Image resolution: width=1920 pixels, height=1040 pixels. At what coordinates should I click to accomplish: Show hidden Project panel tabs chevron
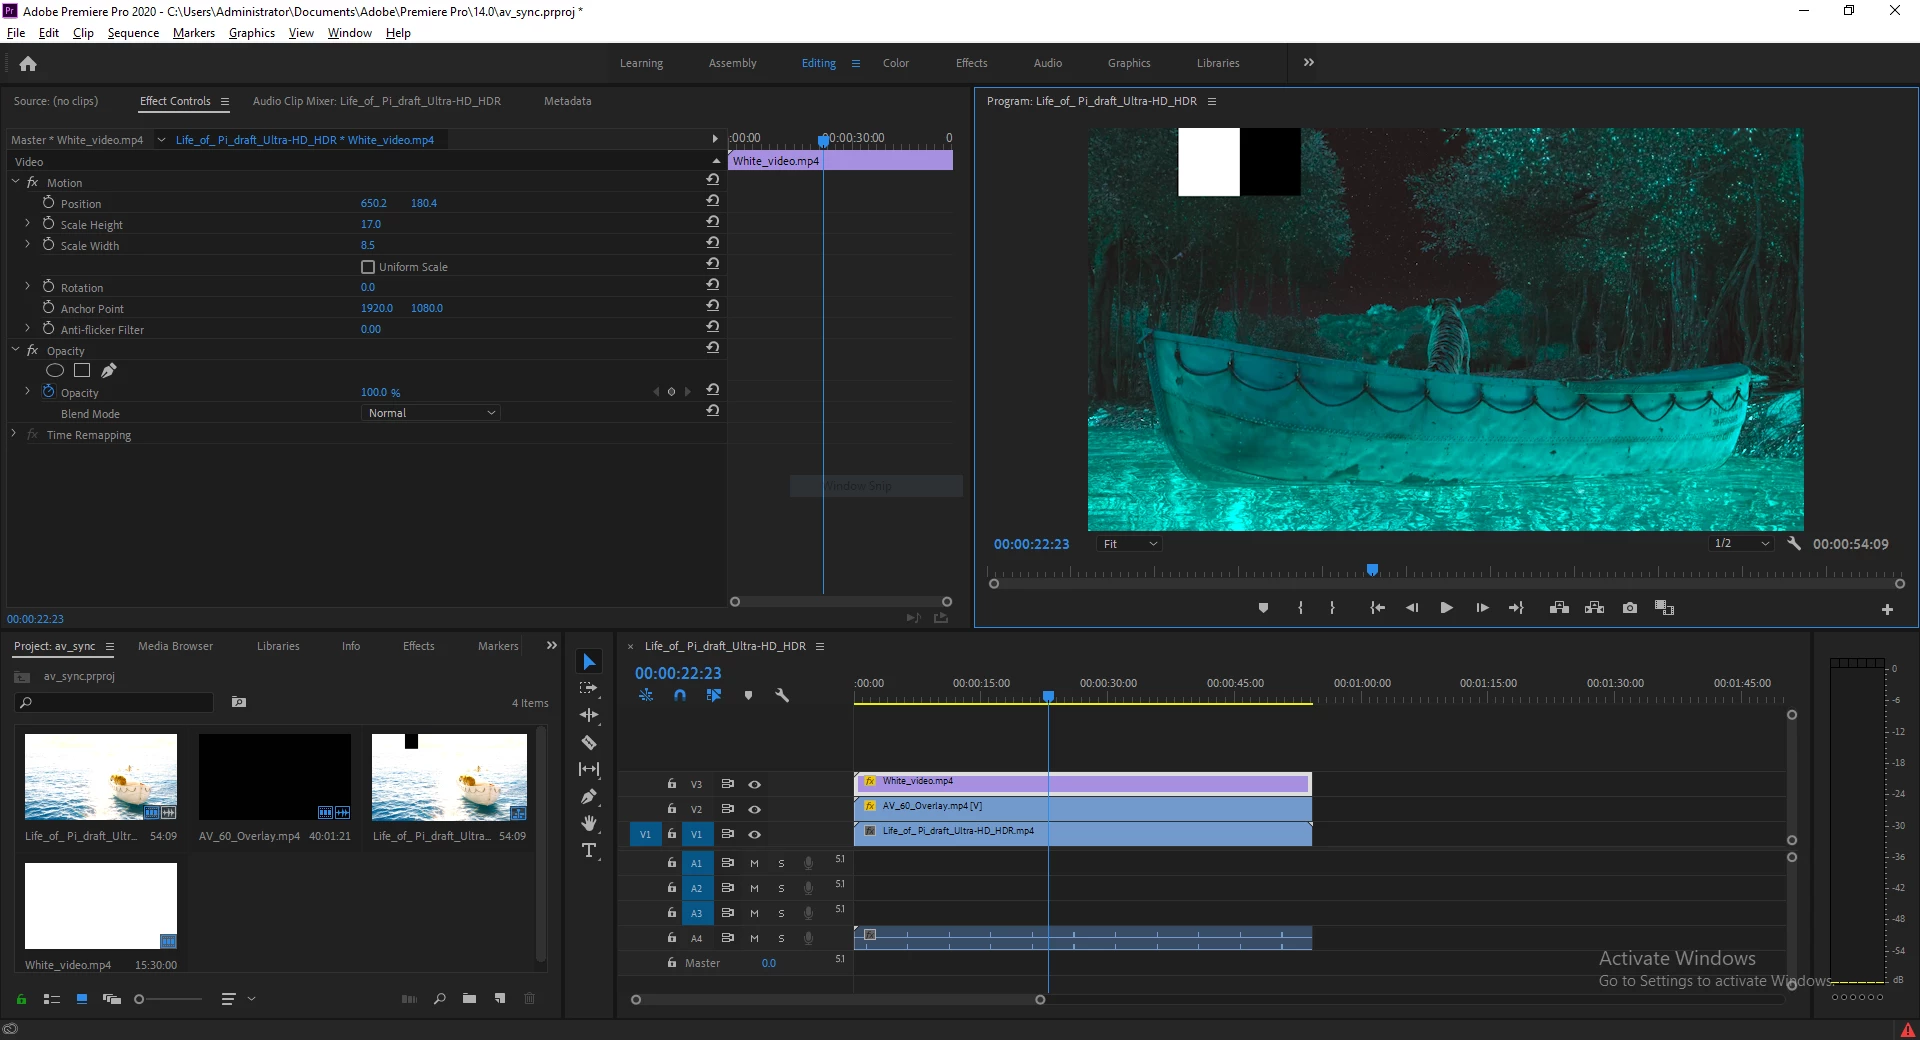click(x=551, y=646)
